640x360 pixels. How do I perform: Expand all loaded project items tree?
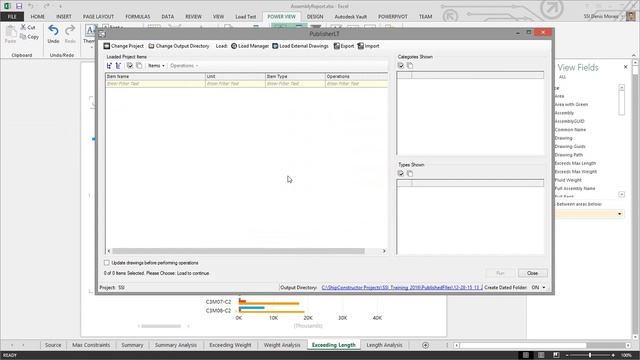coord(109,66)
